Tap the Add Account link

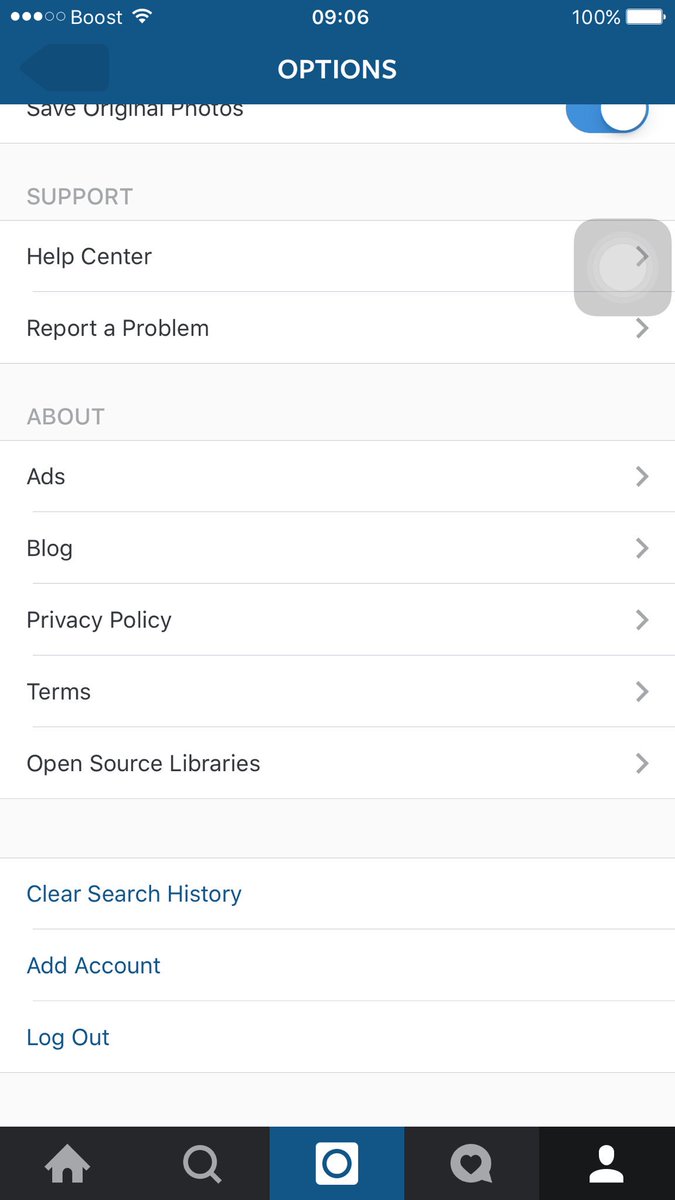(93, 965)
